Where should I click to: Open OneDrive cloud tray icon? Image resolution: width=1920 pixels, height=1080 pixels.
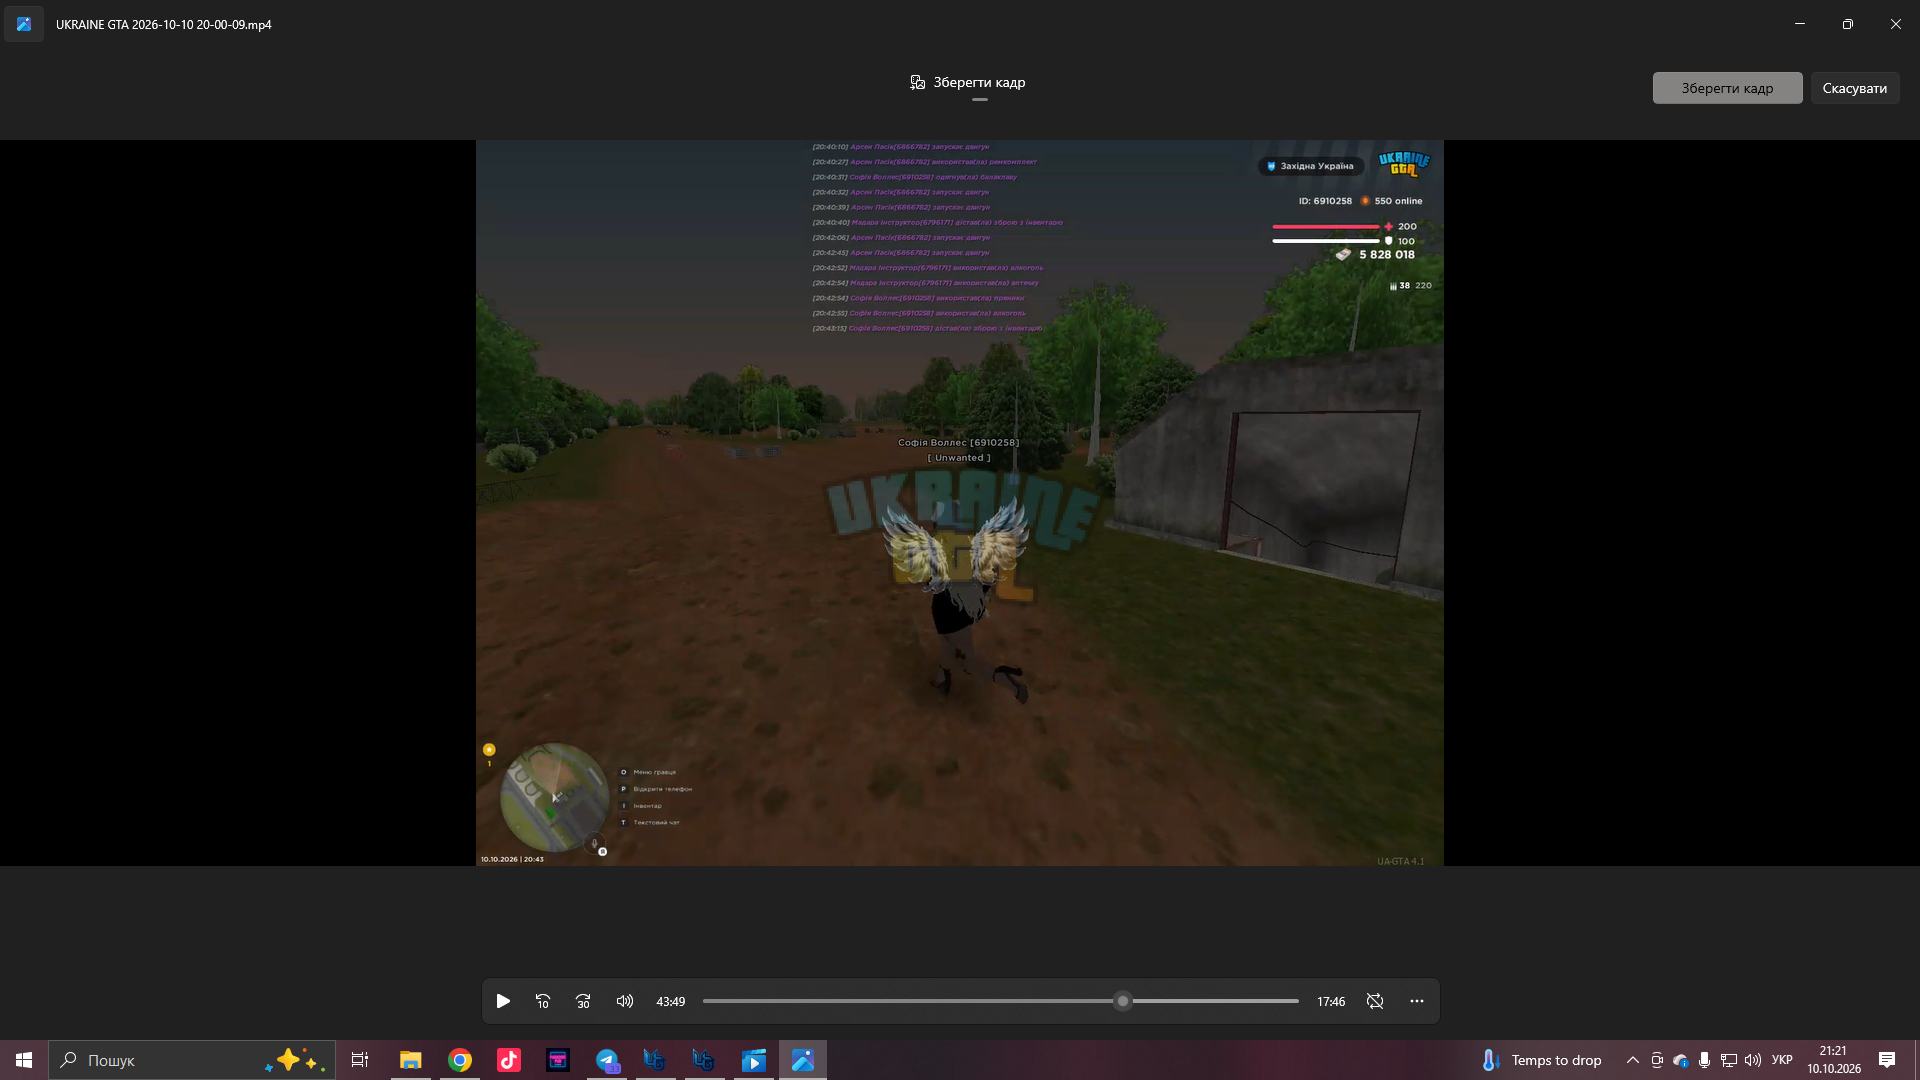click(x=1681, y=1060)
